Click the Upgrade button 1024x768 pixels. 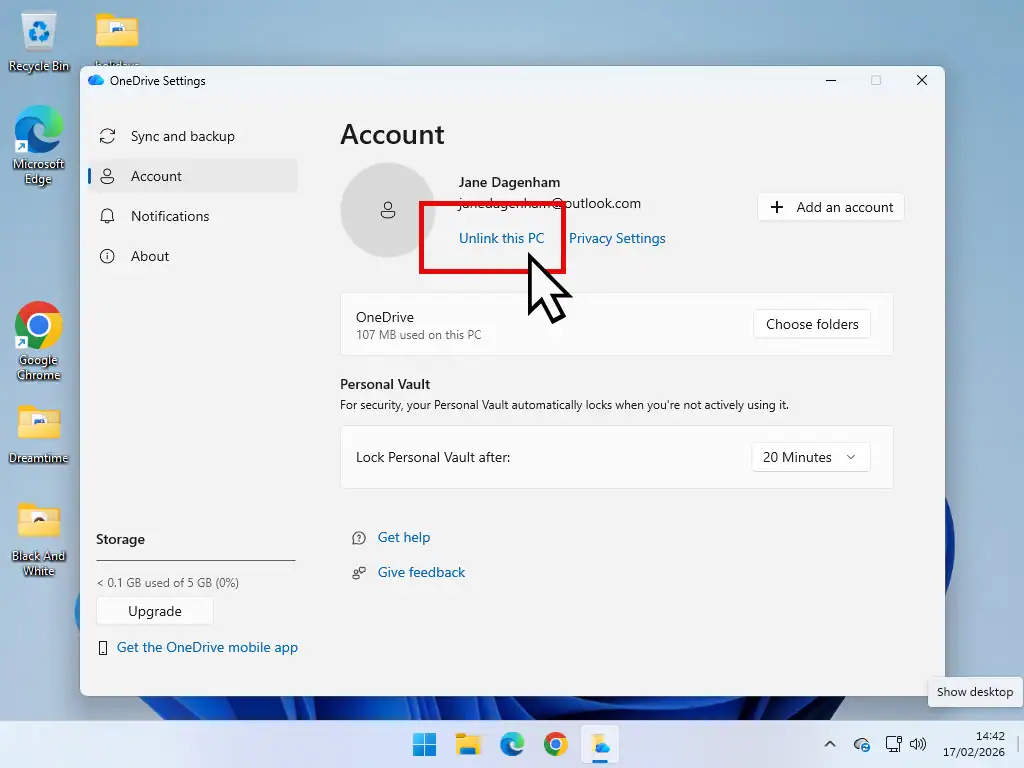[x=154, y=610]
